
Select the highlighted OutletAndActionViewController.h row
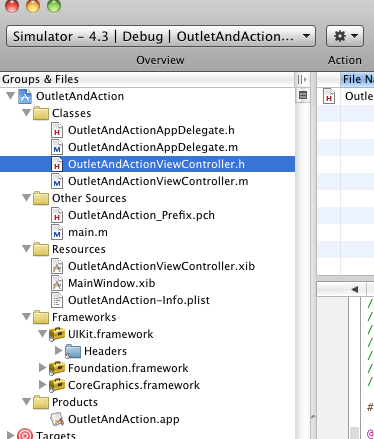pyautogui.click(x=147, y=164)
